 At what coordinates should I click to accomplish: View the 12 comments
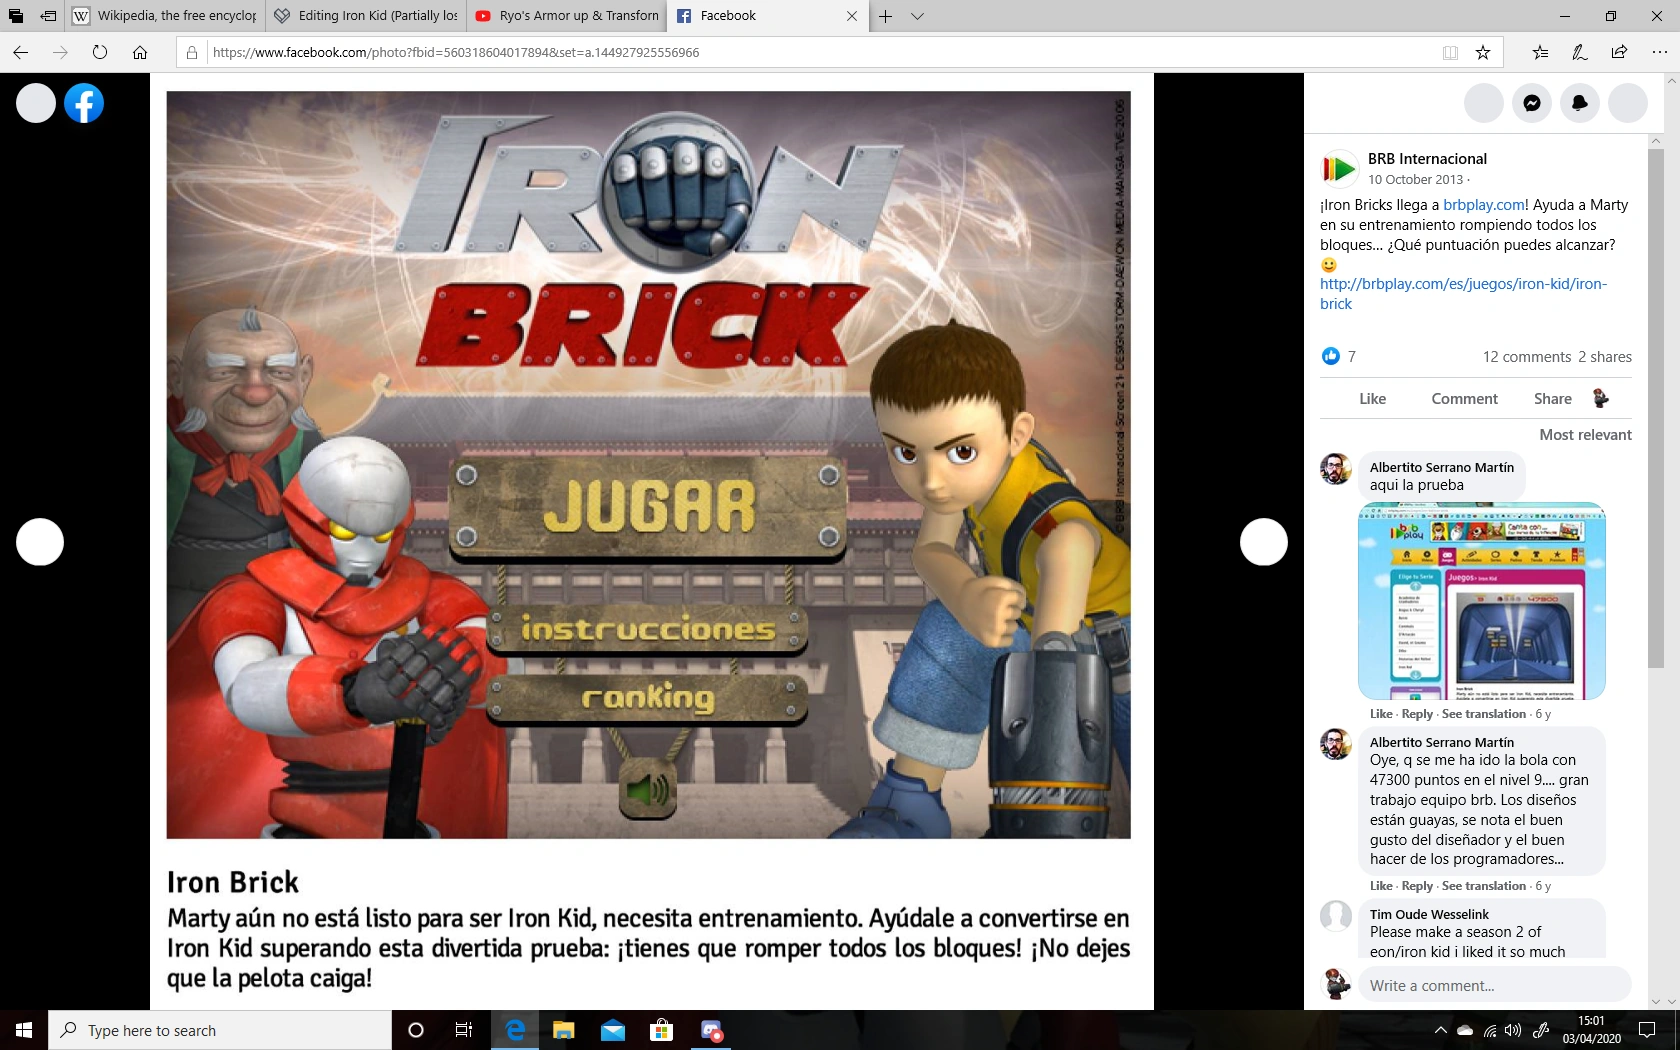(x=1527, y=357)
